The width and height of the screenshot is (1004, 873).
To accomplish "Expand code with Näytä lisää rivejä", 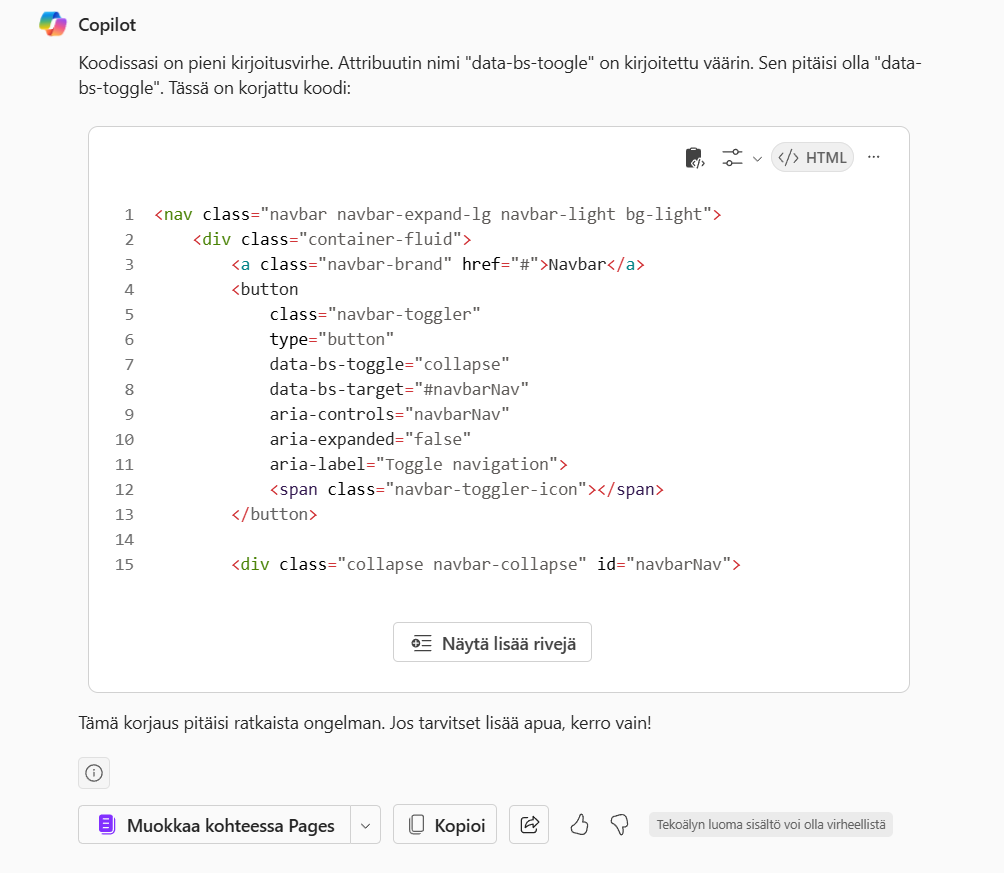I will click(492, 643).
